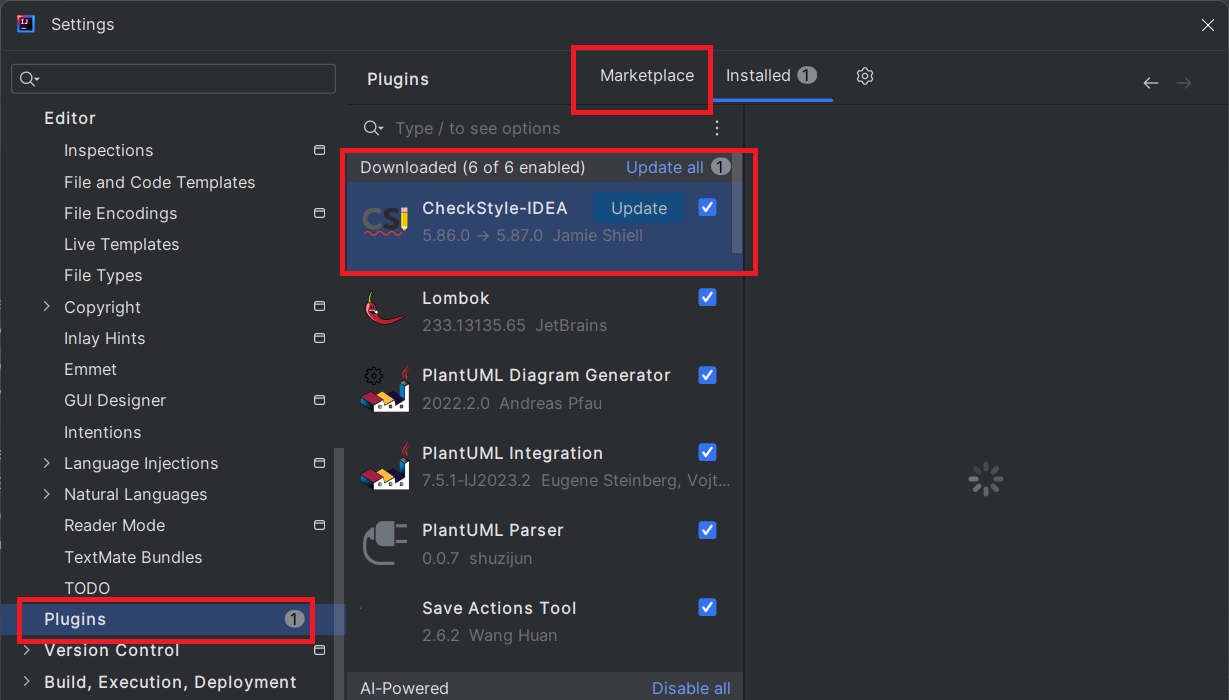Click the settings search input field
Image resolution: width=1229 pixels, height=700 pixels.
tap(173, 79)
